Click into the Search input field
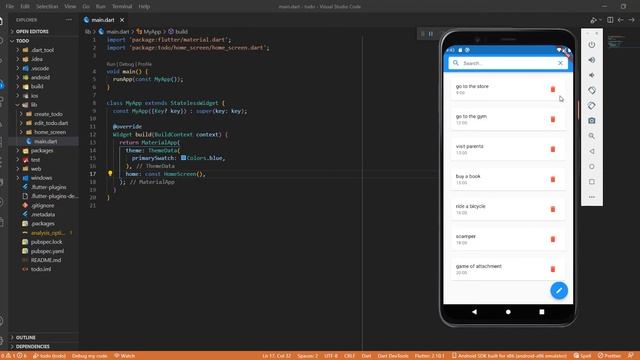This screenshot has width=640, height=360. click(508, 63)
